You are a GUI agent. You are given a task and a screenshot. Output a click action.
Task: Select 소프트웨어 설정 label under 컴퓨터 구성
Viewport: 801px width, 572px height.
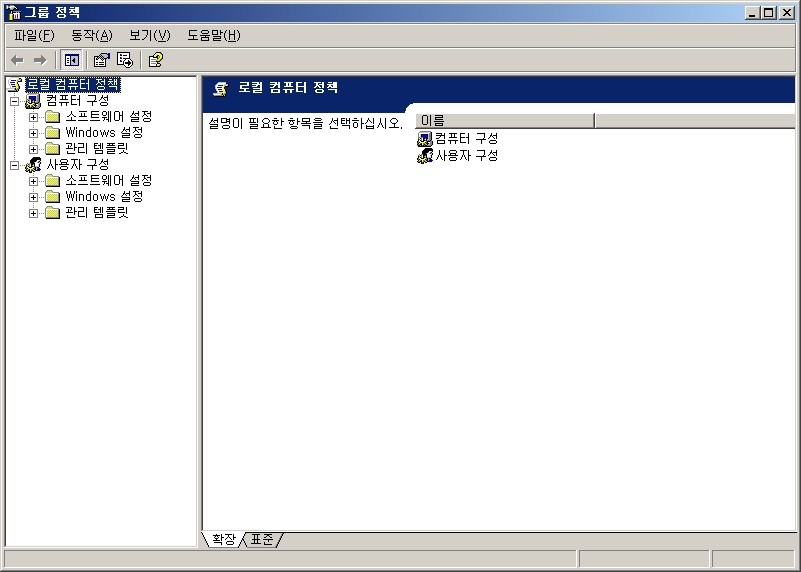pos(109,117)
